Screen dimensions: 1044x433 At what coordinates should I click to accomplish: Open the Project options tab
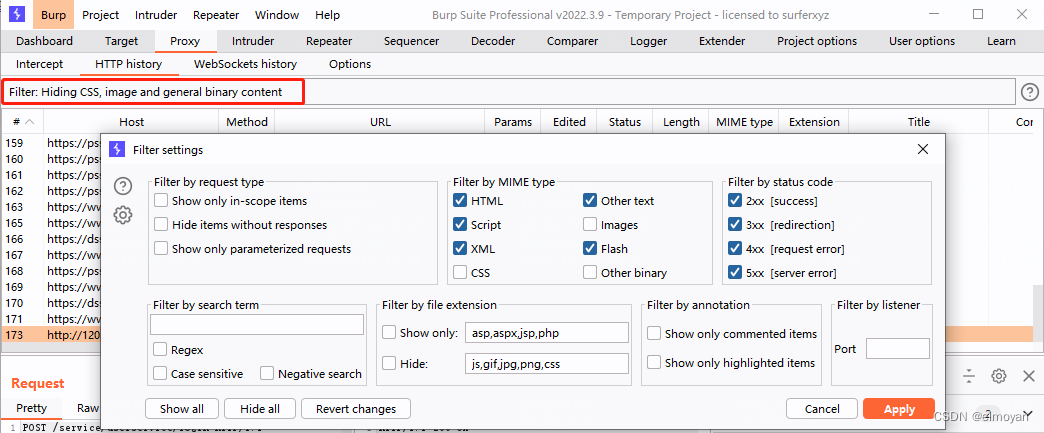click(817, 41)
